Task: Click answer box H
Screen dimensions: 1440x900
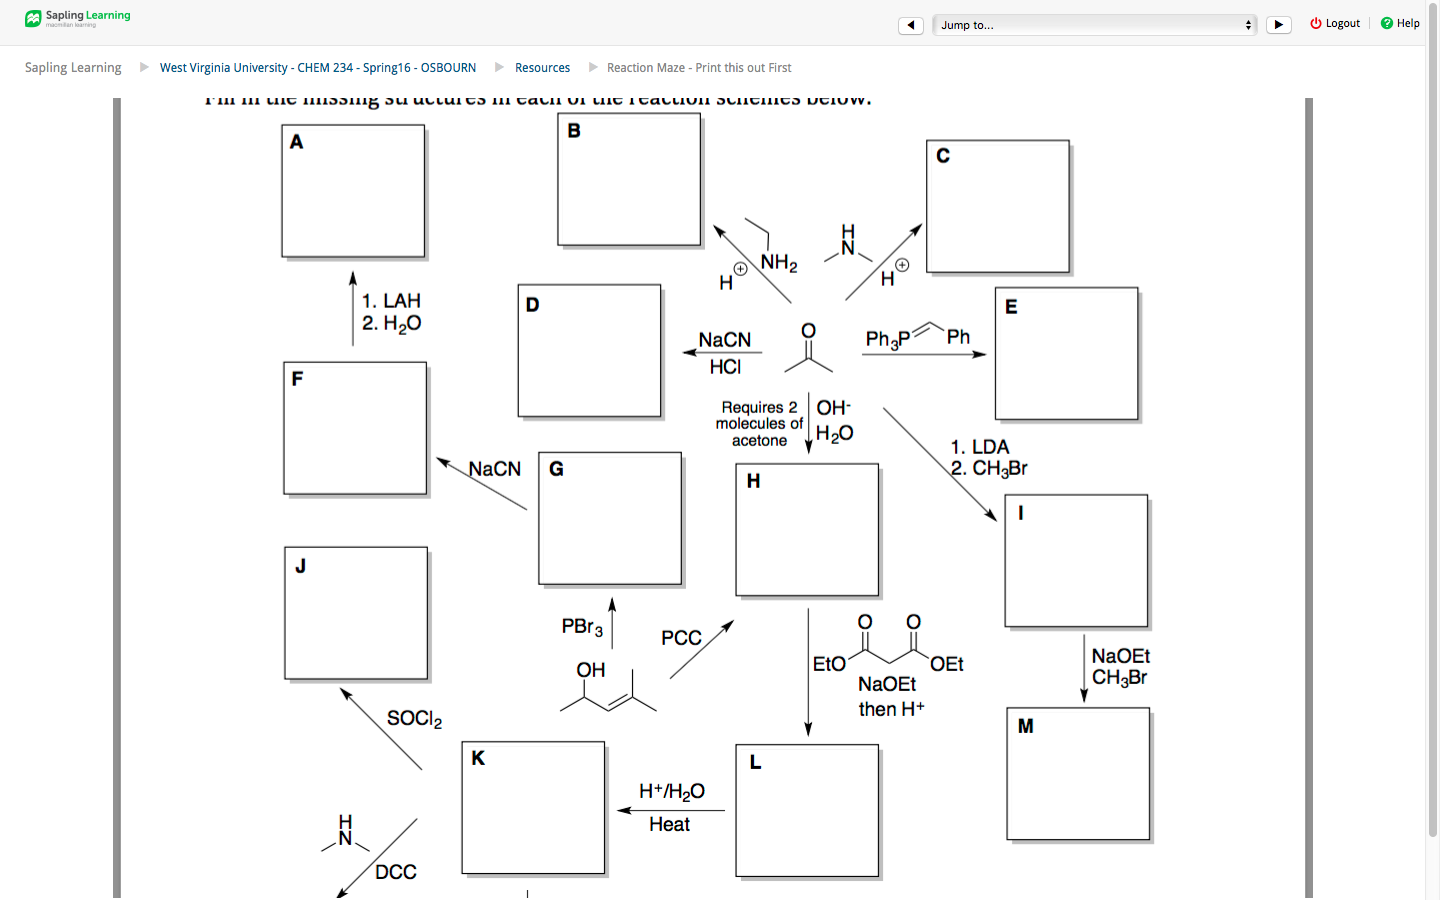Action: pyautogui.click(x=807, y=529)
